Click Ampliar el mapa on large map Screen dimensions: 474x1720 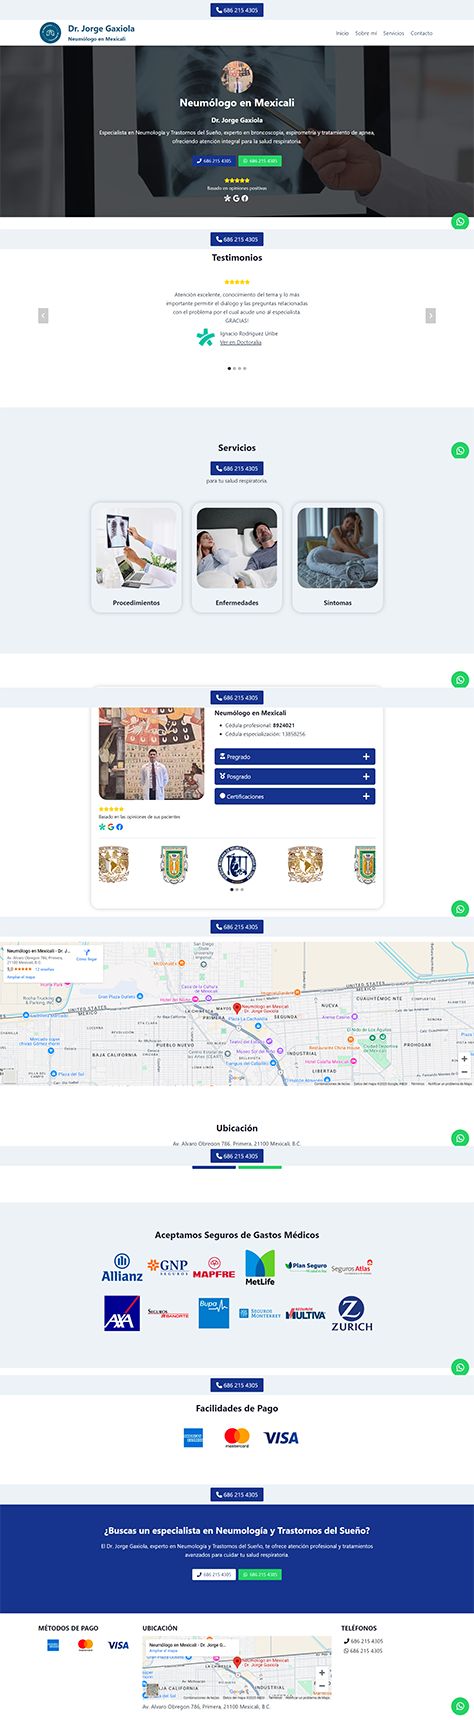click(x=21, y=977)
